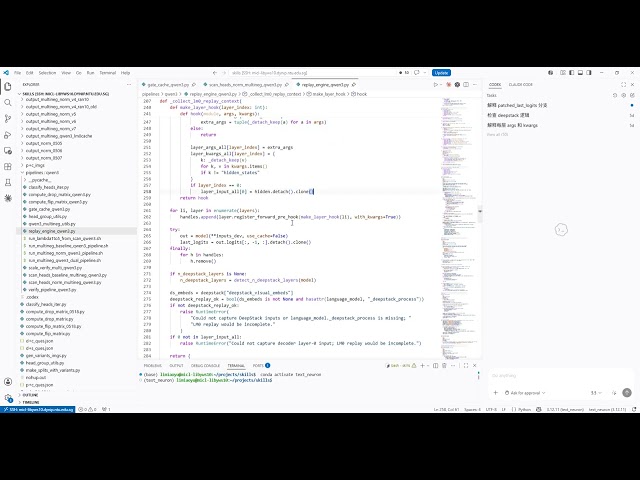The height and width of the screenshot is (480, 640).
Task: Open Explorer views ellipsis menu
Action: coord(129,84)
